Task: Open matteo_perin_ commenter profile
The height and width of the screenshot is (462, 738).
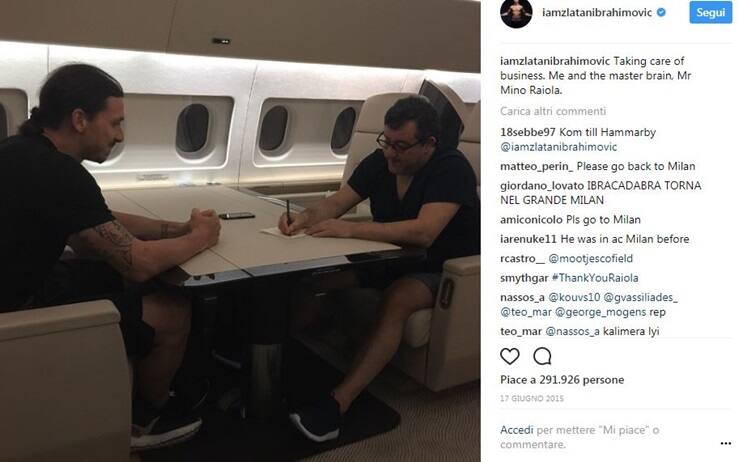Action: (x=537, y=167)
